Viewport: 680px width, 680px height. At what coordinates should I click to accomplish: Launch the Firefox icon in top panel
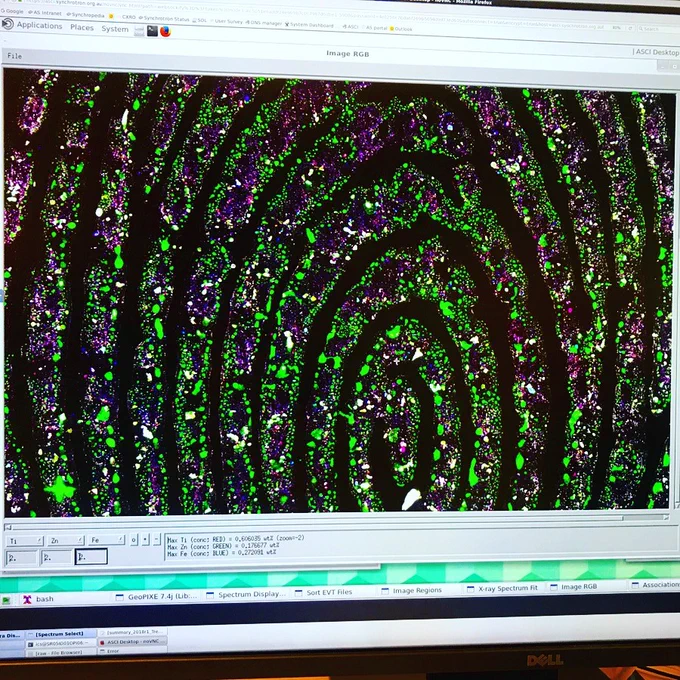pos(165,31)
